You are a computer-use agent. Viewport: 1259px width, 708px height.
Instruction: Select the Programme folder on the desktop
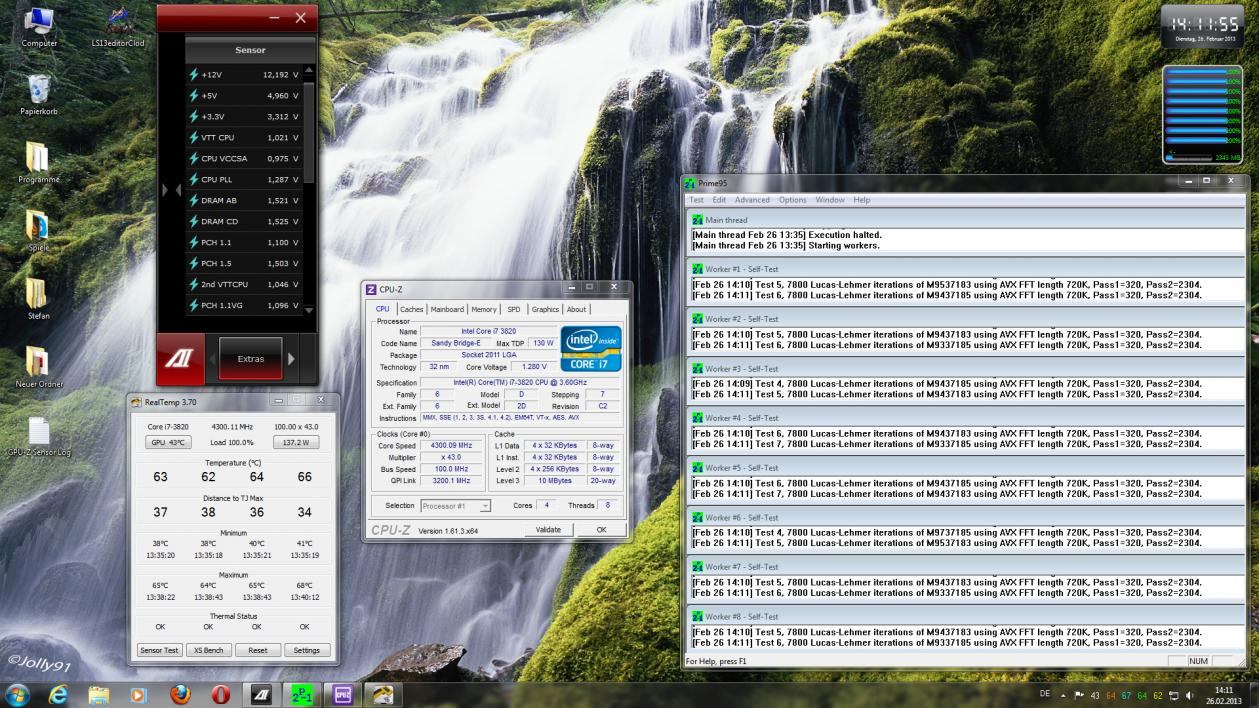[38, 156]
